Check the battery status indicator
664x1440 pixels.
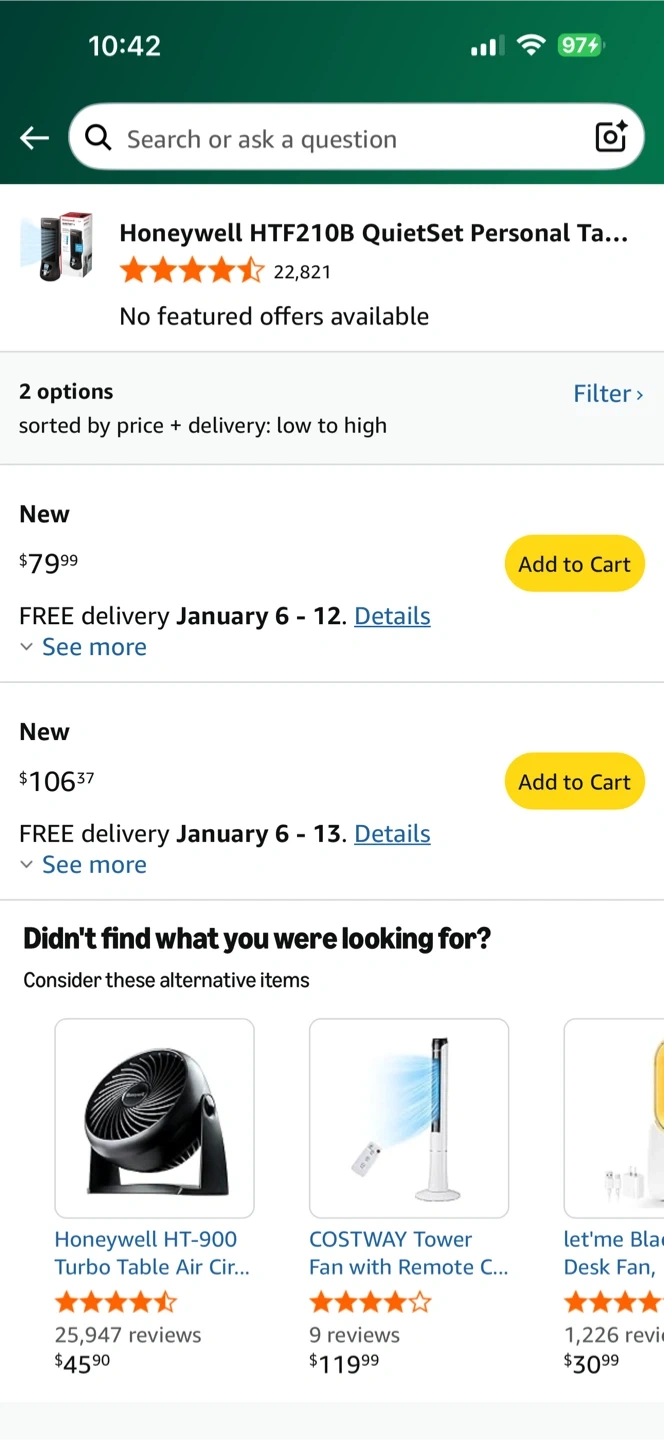(580, 45)
